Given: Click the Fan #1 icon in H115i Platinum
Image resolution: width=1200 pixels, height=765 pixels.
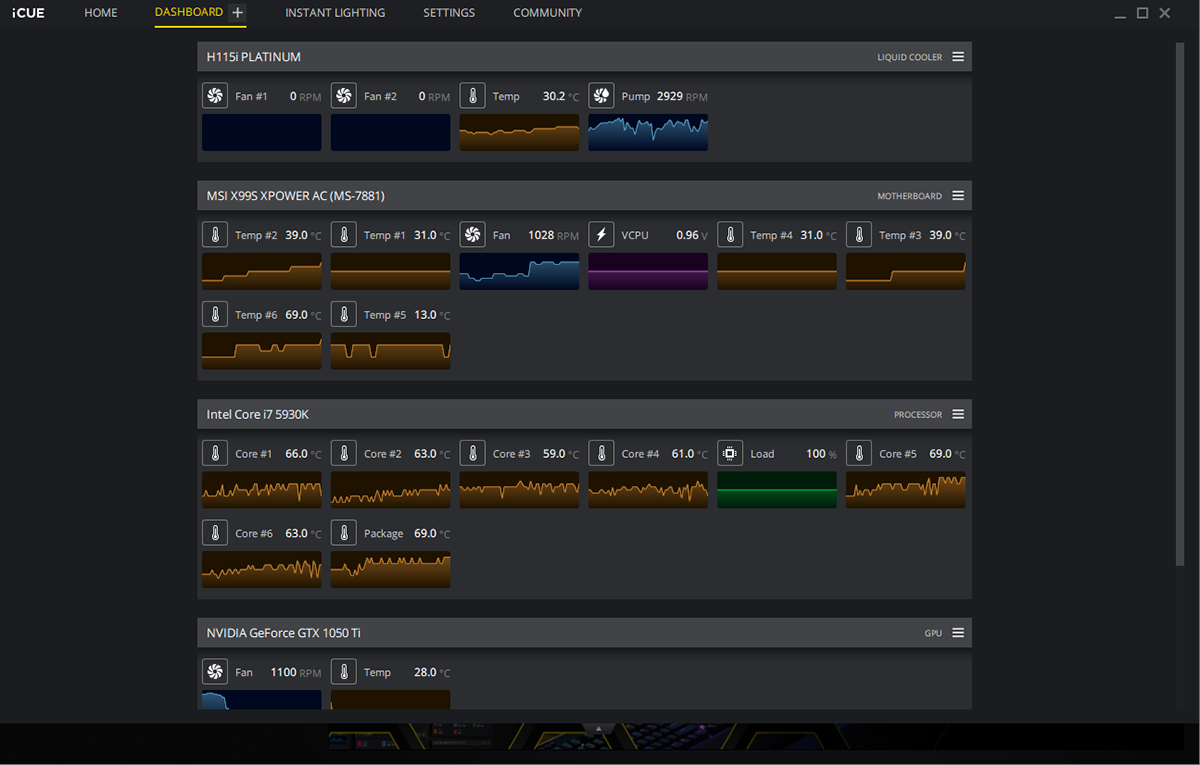Looking at the screenshot, I should [214, 96].
